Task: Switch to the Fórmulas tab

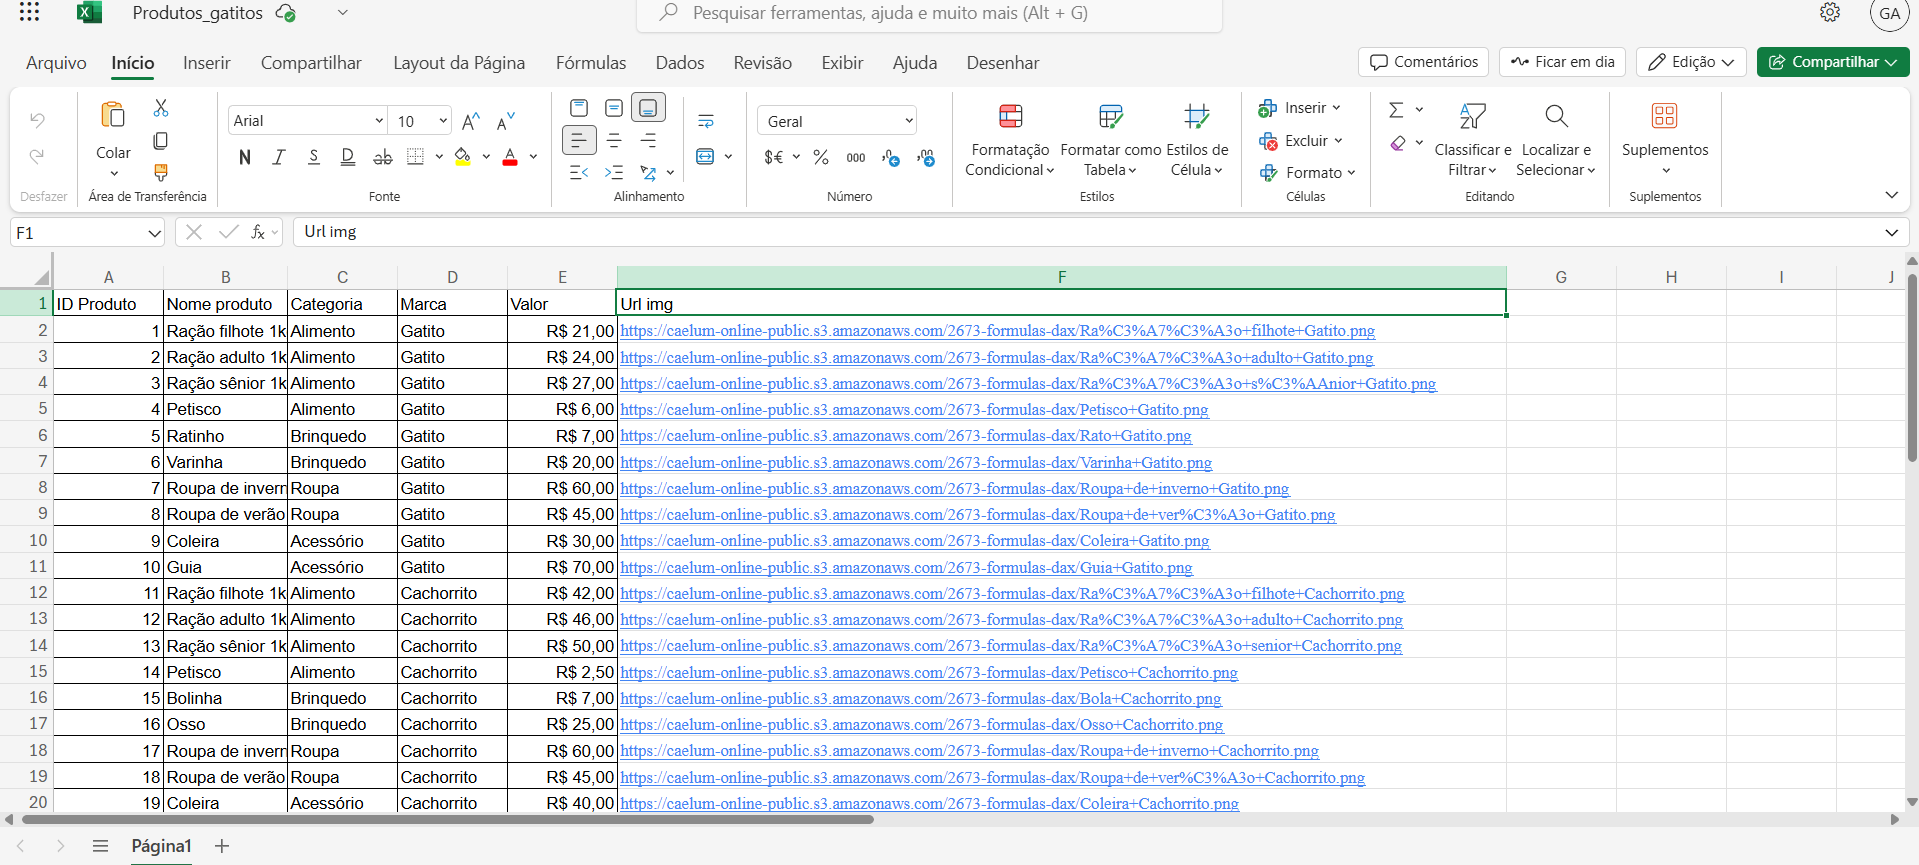Action: 591,63
